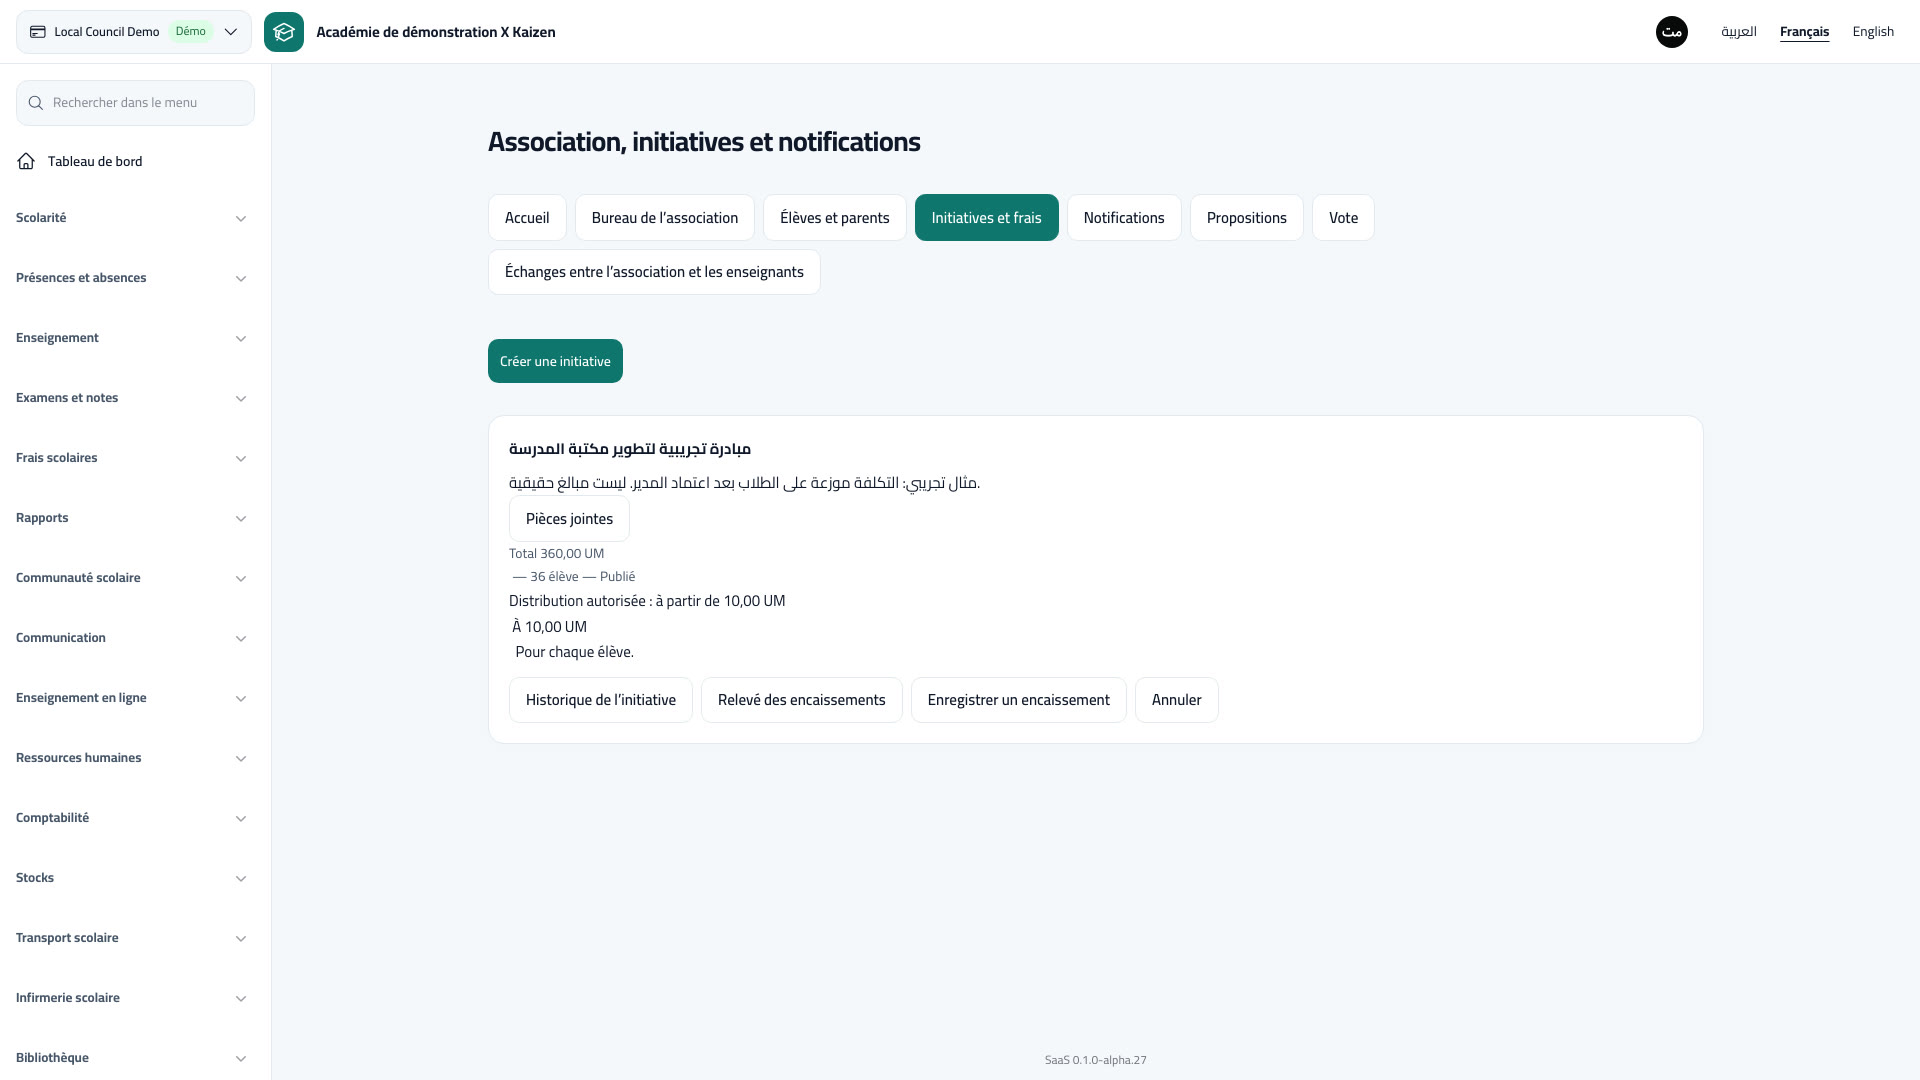Open the Notifications tab
The width and height of the screenshot is (1920, 1080).
coord(1124,217)
